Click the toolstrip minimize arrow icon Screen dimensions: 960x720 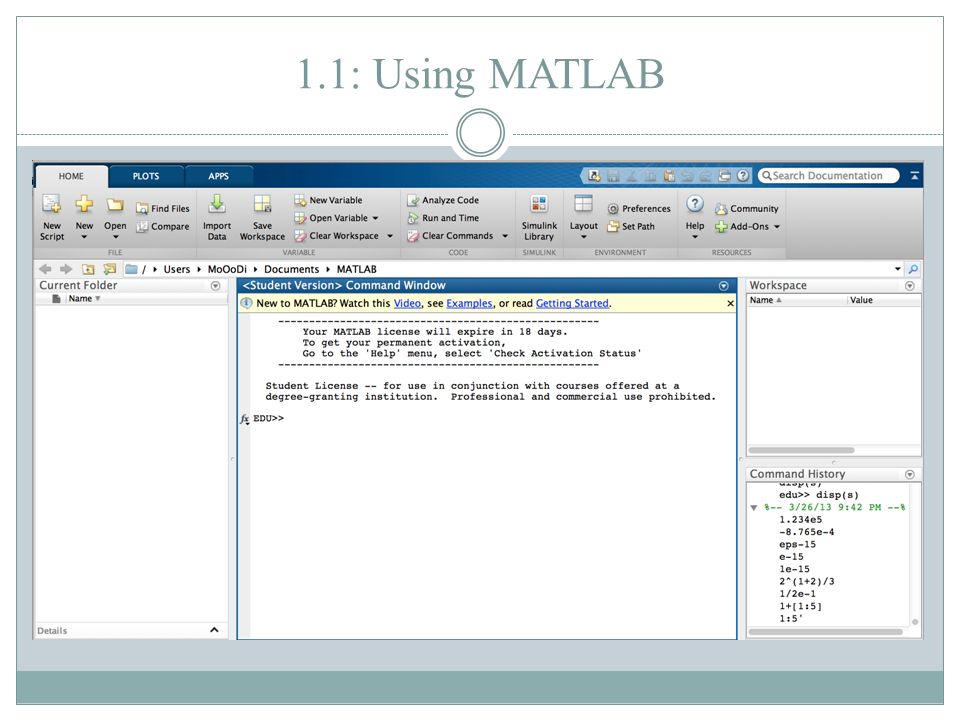click(x=914, y=176)
